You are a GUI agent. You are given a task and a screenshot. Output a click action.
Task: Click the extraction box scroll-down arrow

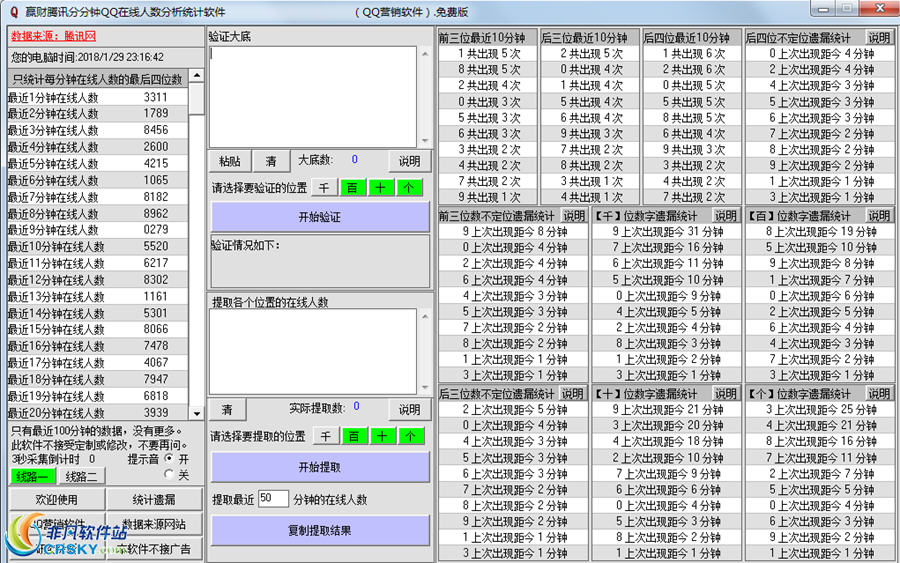click(425, 387)
